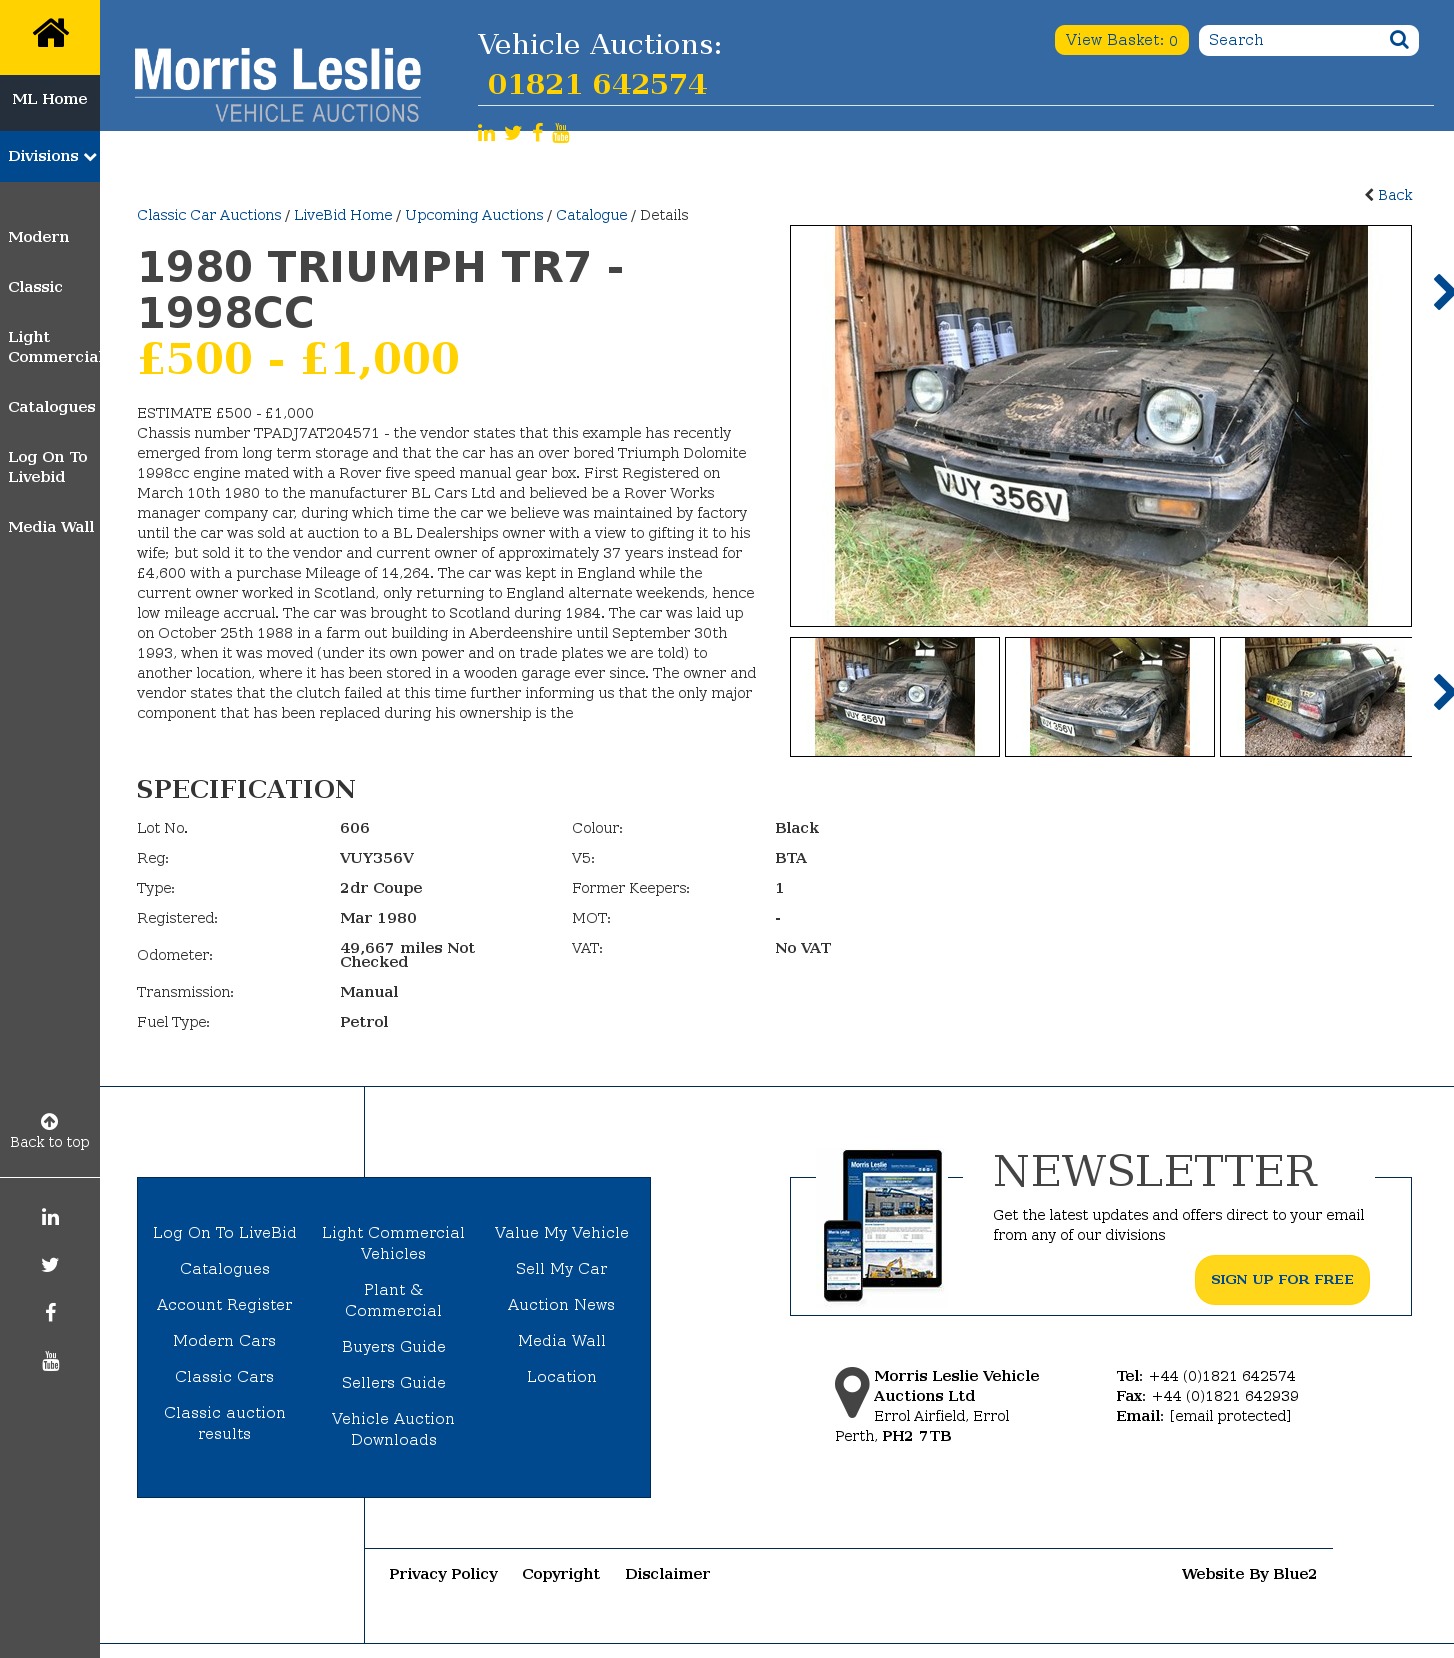Click SIGN UP FOR FREE button

click(x=1282, y=1280)
